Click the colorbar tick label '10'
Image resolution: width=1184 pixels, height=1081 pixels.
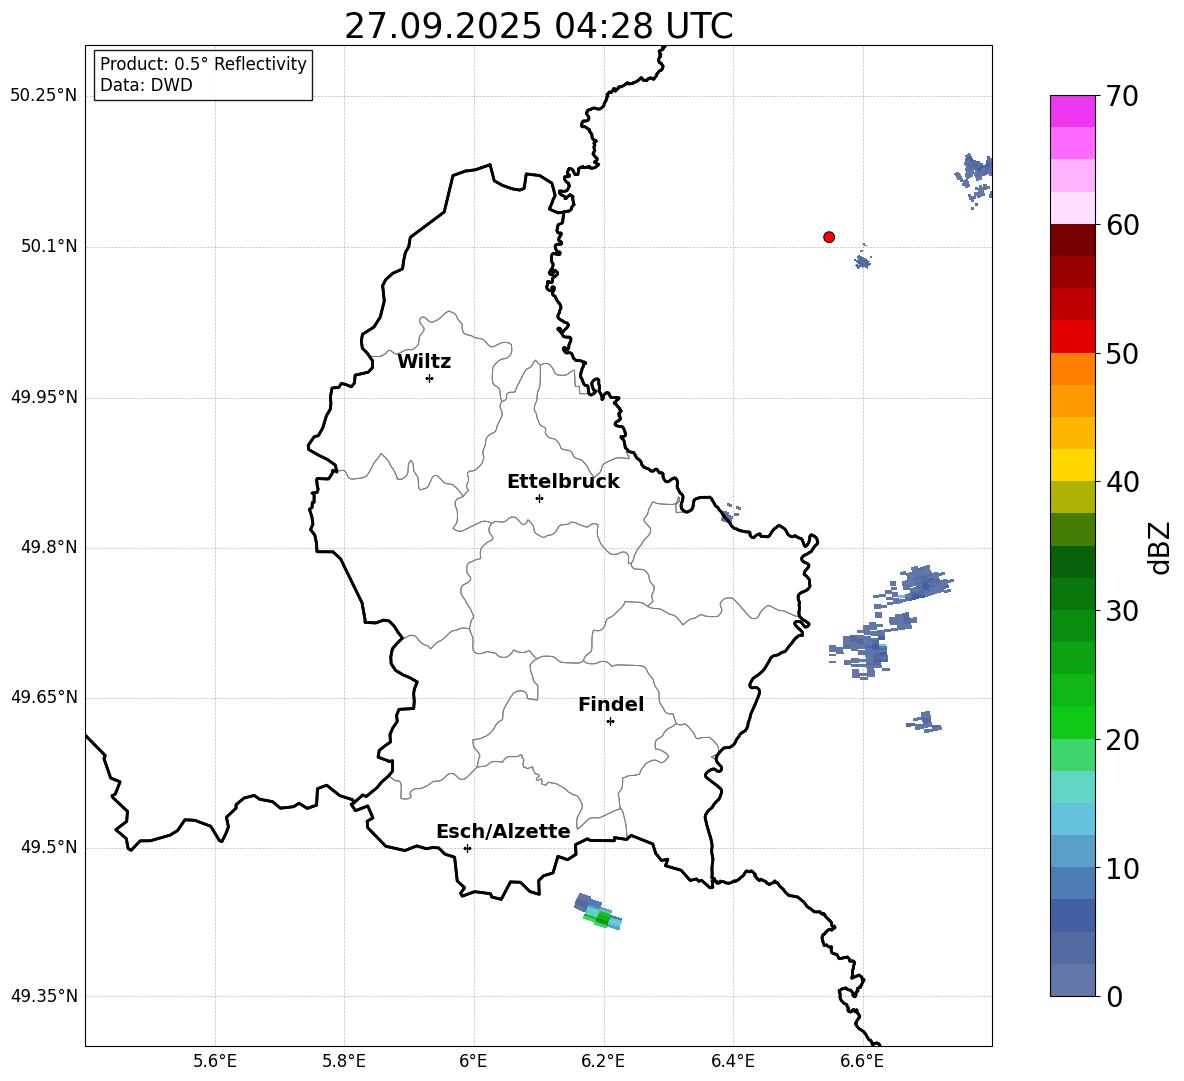(x=1122, y=869)
